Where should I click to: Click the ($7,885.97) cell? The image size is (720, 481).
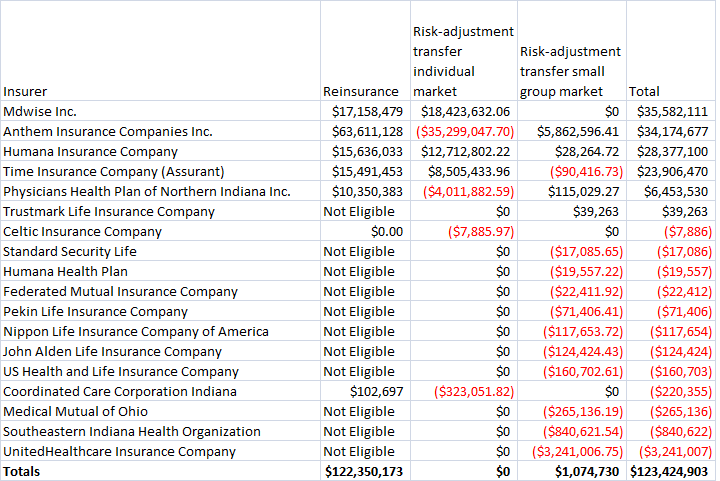(x=464, y=231)
